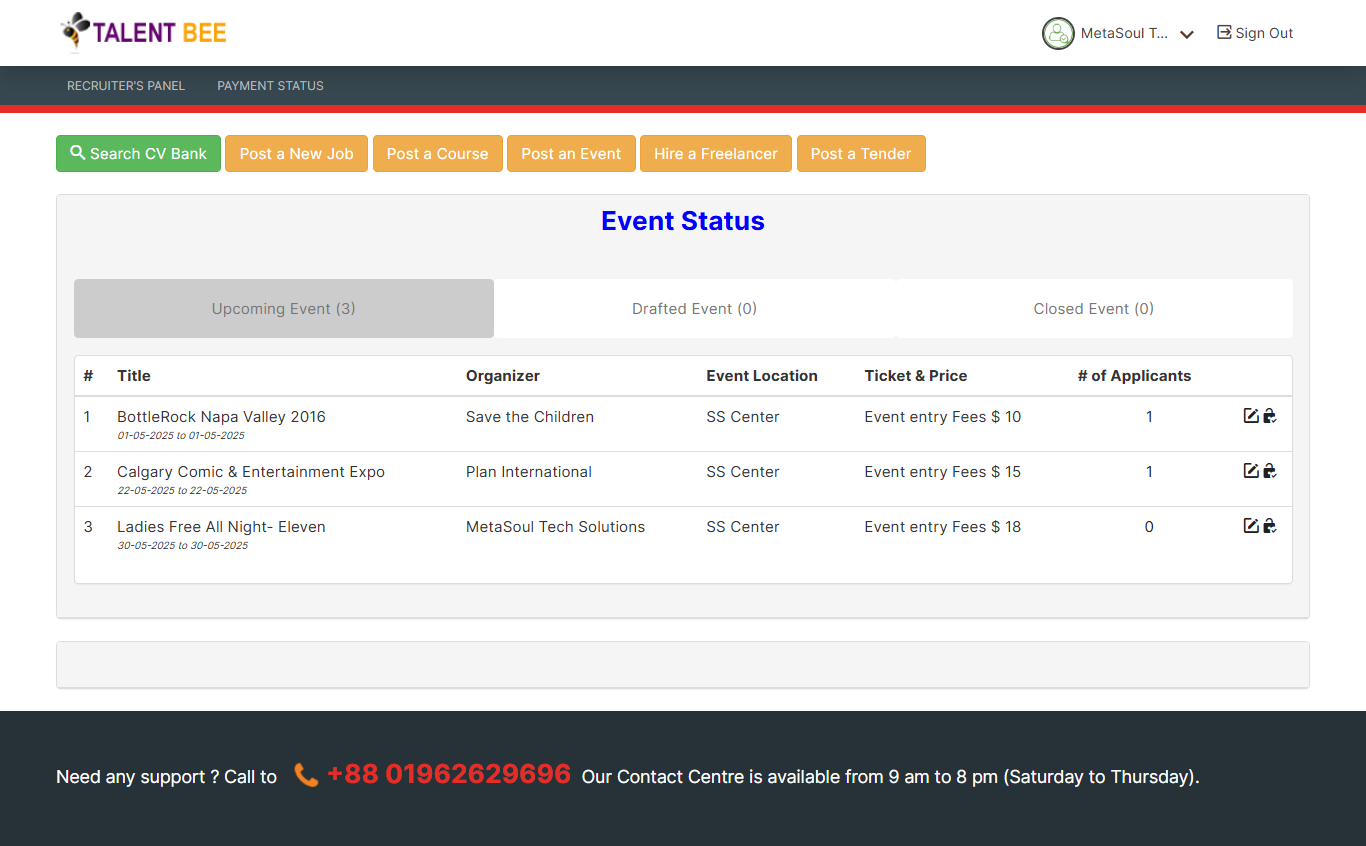Screen dimensions: 1366x846
Task: Switch to the Closed Event tab
Action: [1093, 309]
